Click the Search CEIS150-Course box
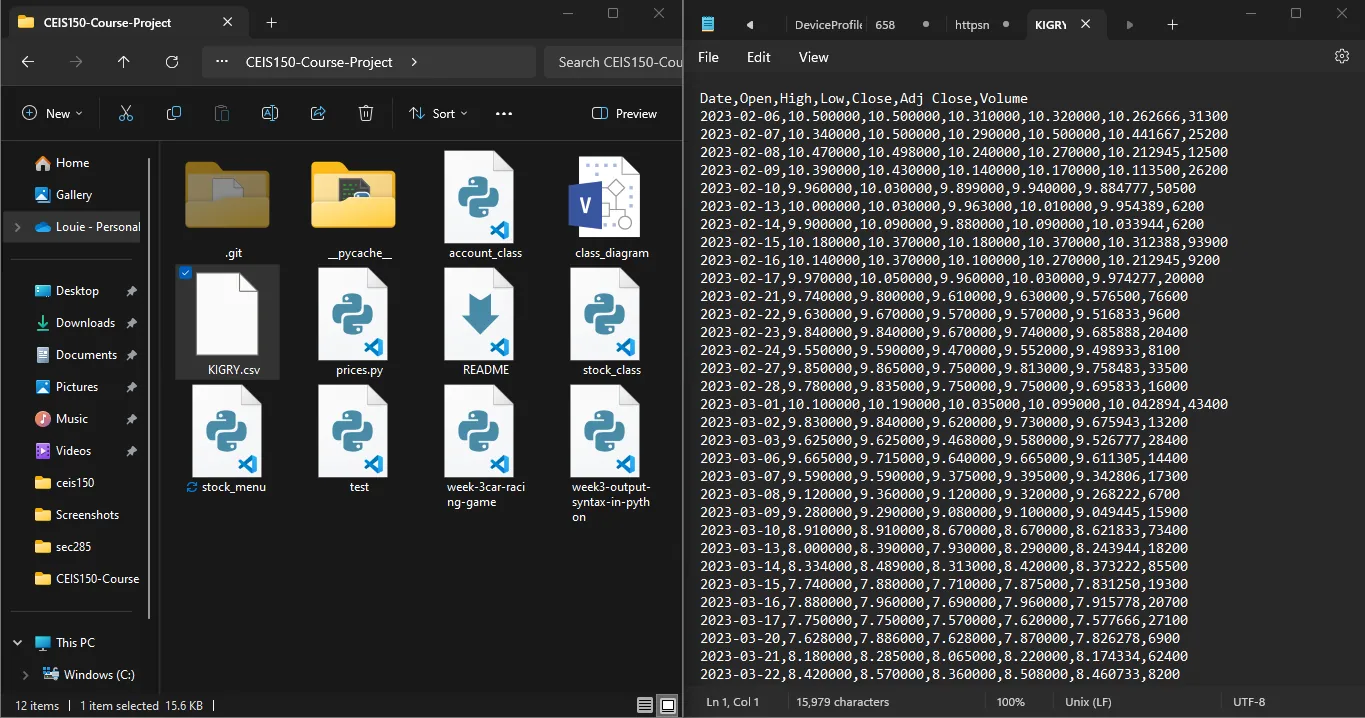Viewport: 1365px width, 718px height. pyautogui.click(x=614, y=62)
